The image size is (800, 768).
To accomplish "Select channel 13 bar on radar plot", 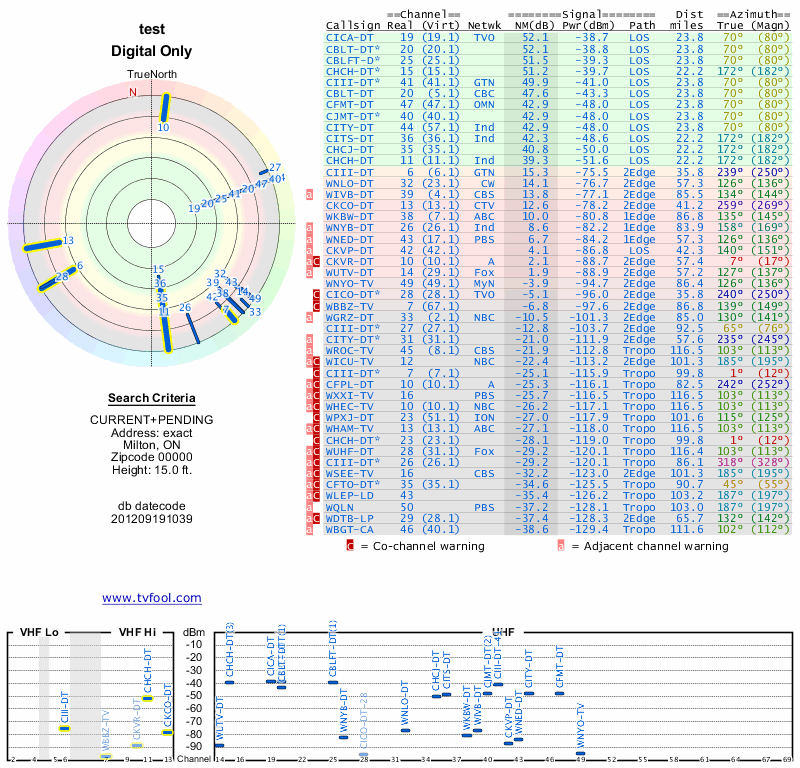I will [42, 244].
